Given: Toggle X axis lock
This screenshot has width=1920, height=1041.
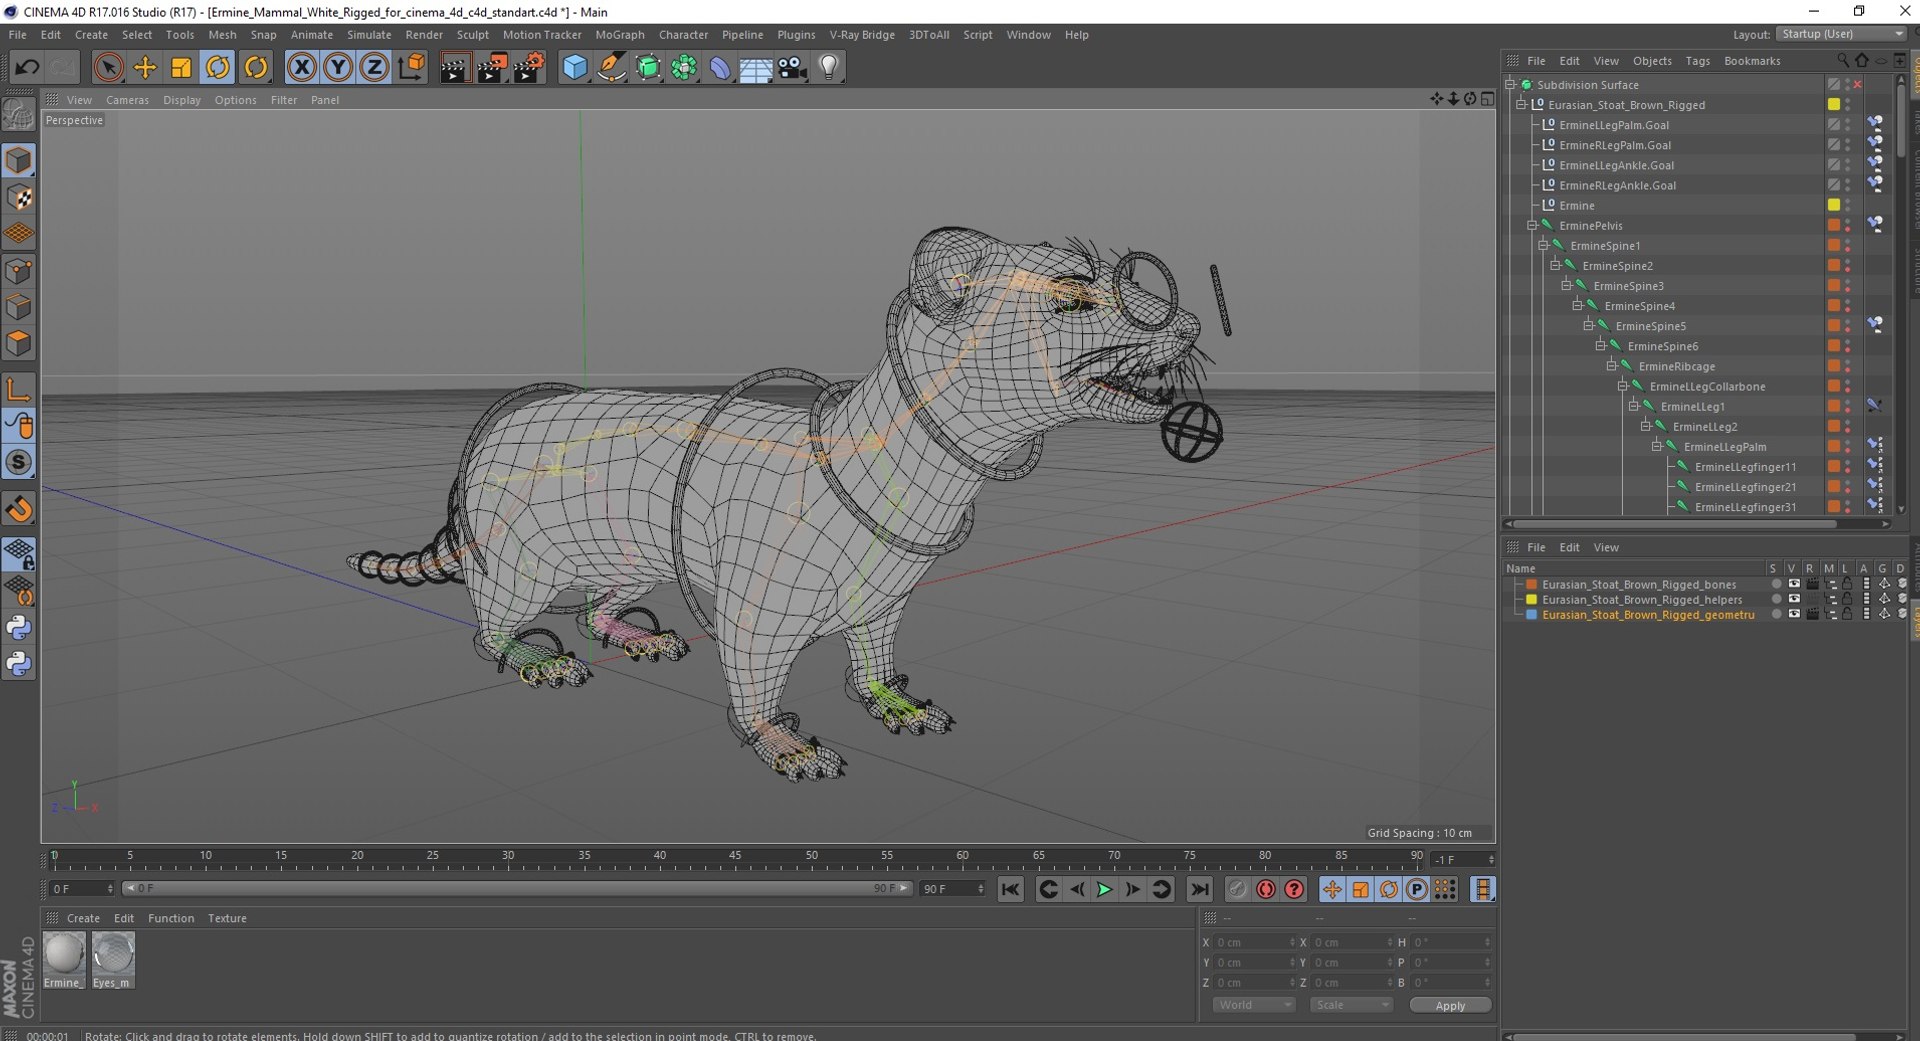Looking at the screenshot, I should [301, 67].
